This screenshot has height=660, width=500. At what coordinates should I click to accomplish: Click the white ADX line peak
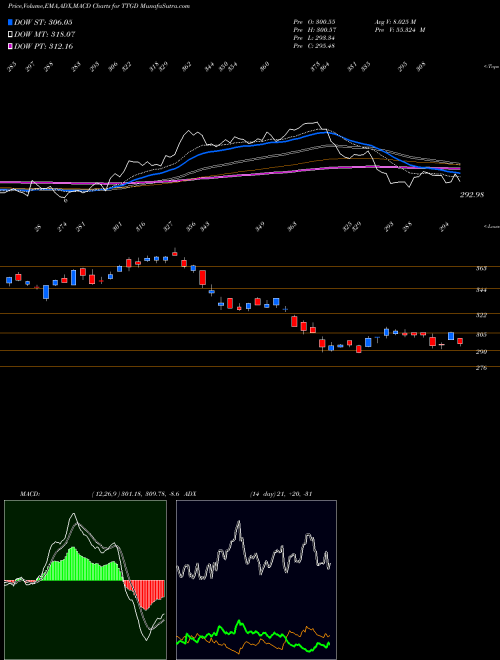coord(239,524)
